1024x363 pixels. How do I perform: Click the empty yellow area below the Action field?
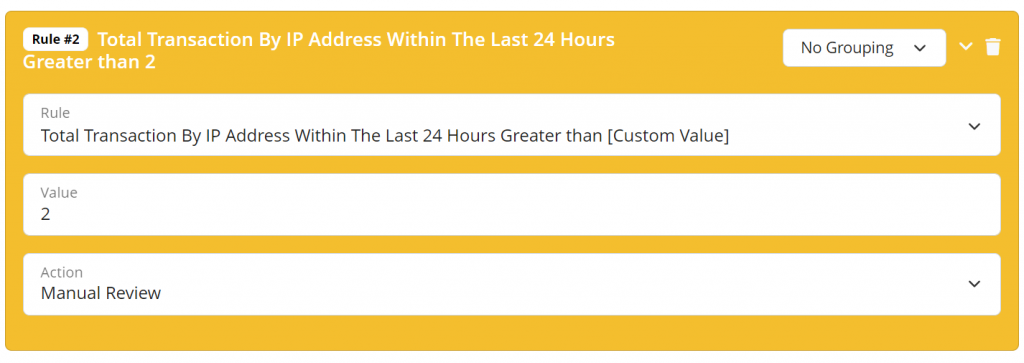(511, 333)
